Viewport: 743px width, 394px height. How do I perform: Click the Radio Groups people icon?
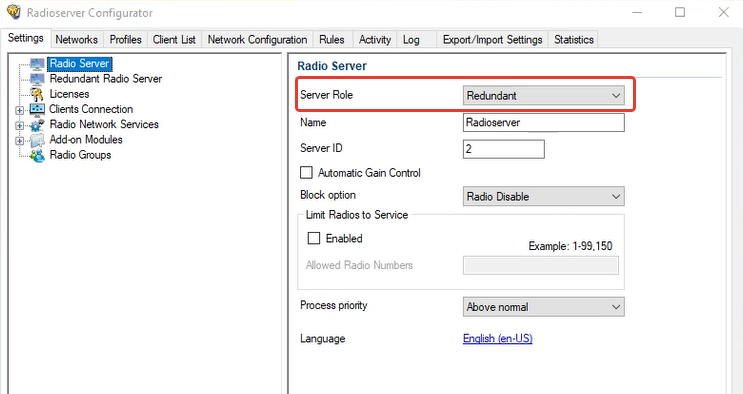[37, 155]
